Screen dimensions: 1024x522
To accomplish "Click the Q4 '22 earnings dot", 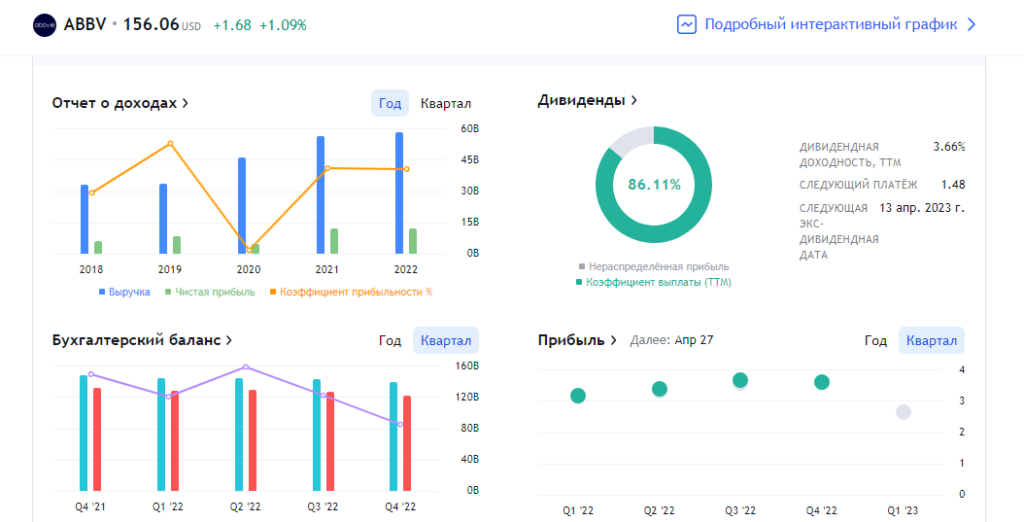I will tap(822, 382).
